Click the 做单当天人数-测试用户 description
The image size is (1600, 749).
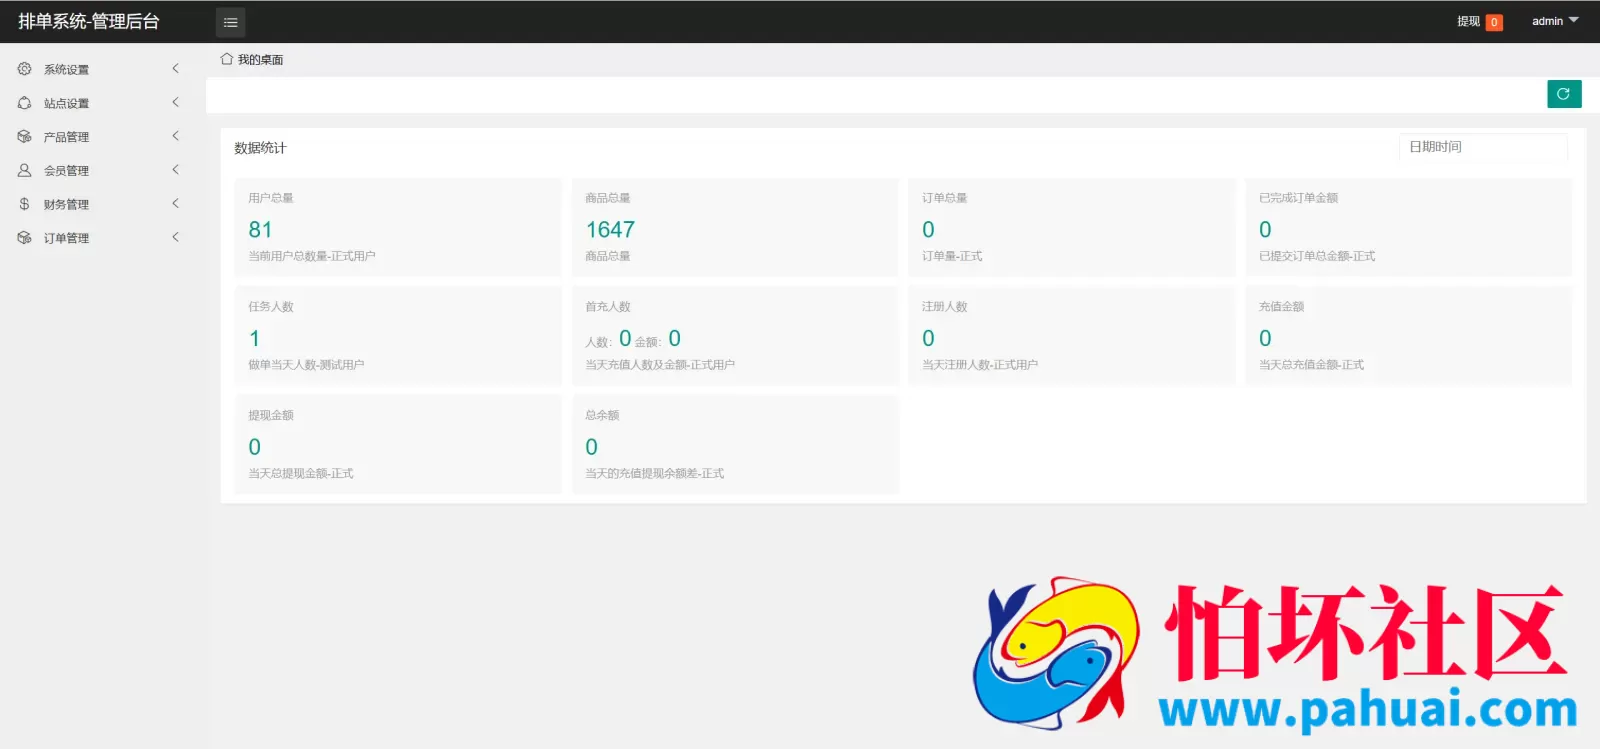[306, 365]
